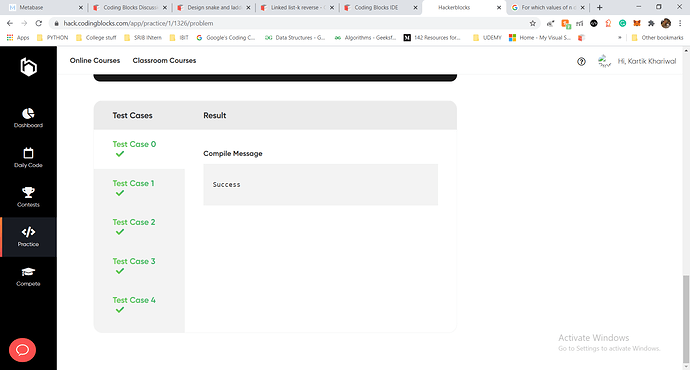The image size is (690, 370).
Task: Open Chrome extensions puzzle icon
Action: tap(651, 23)
